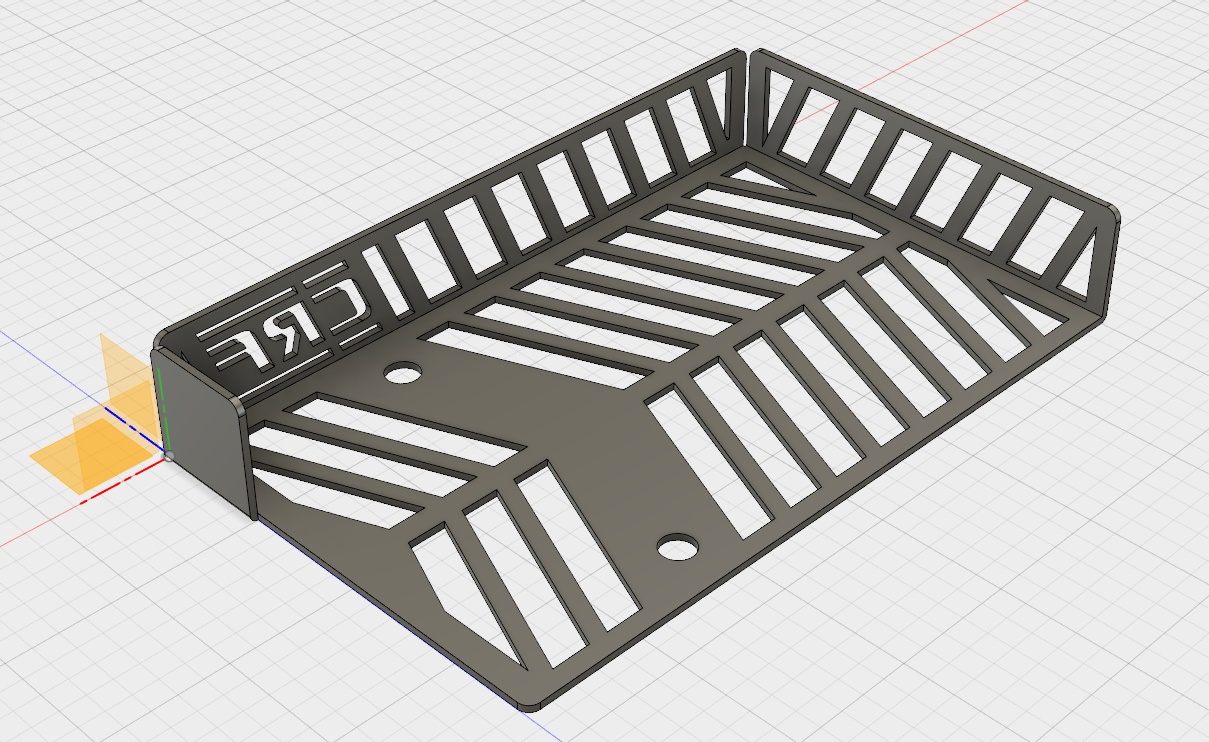Select the origin point at the tray corner
The width and height of the screenshot is (1209, 742).
pyautogui.click(x=168, y=456)
